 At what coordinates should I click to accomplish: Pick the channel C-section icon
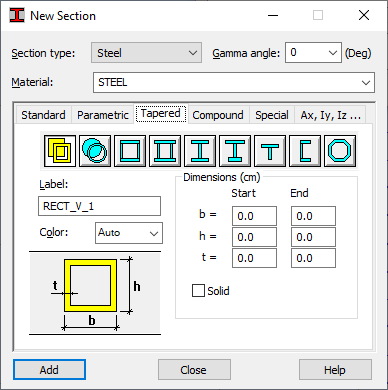(x=305, y=151)
